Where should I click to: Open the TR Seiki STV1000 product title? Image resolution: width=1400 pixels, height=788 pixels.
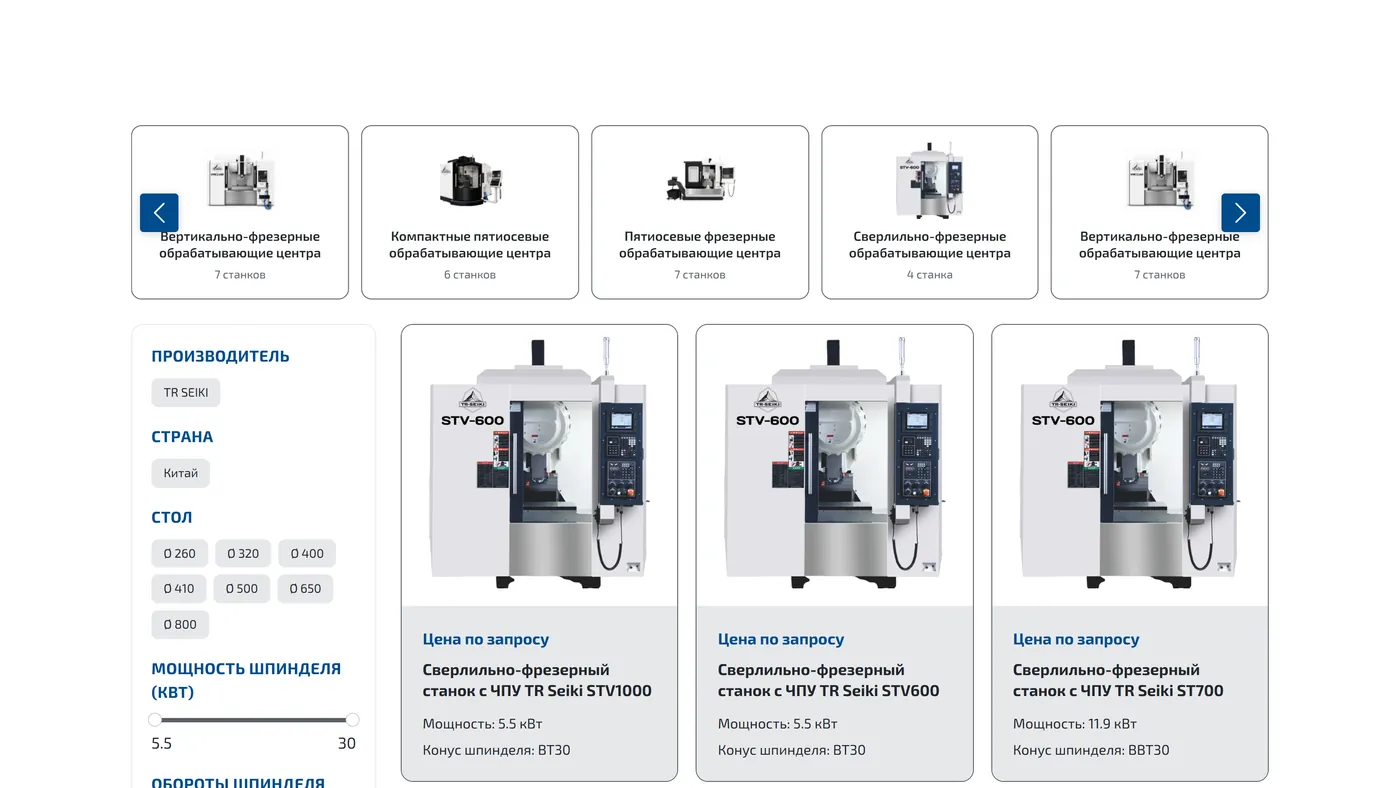[537, 680]
